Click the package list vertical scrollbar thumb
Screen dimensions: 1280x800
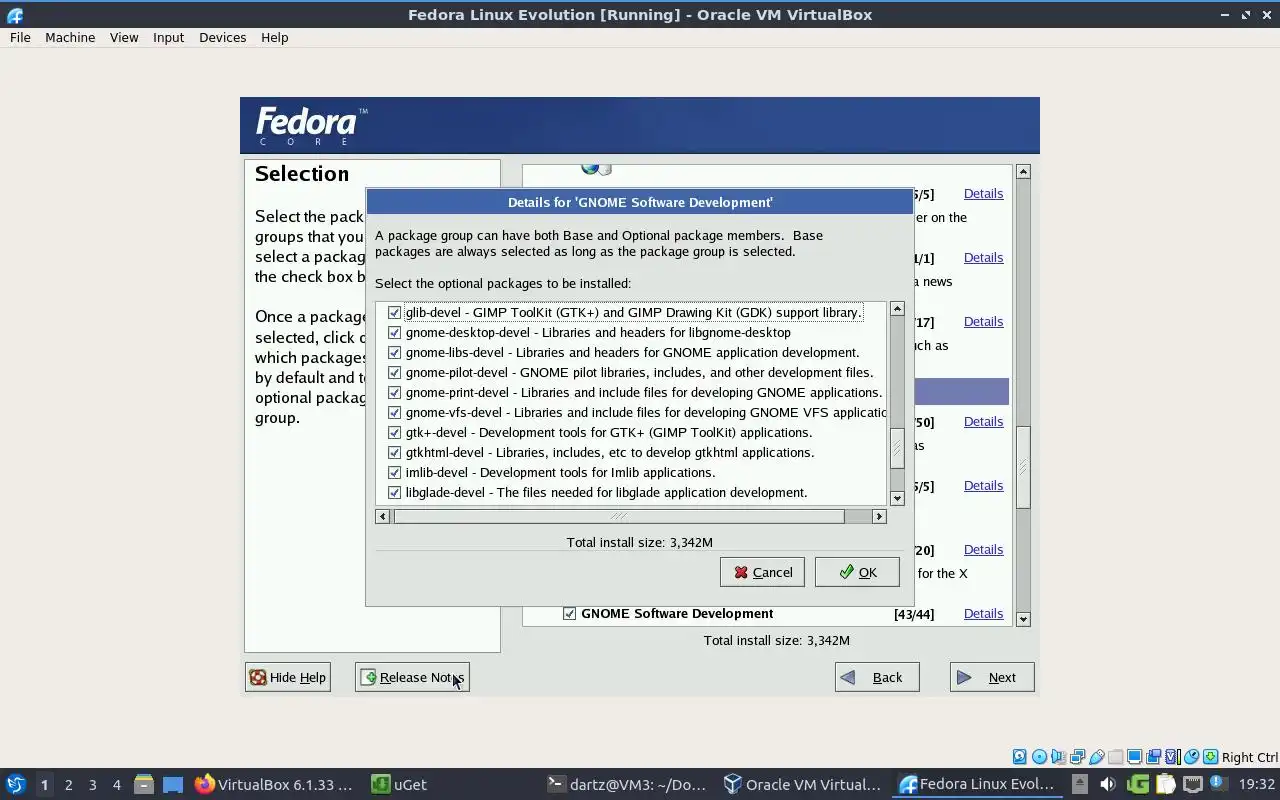pyautogui.click(x=897, y=448)
